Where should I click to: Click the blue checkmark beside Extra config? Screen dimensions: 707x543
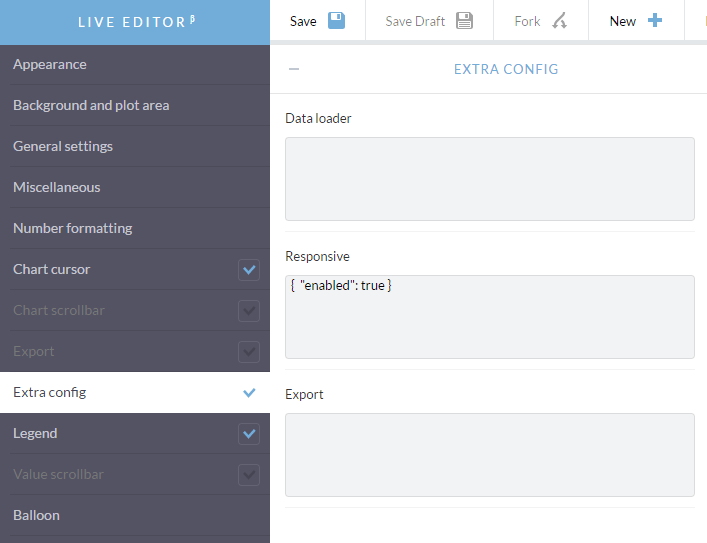point(249,393)
